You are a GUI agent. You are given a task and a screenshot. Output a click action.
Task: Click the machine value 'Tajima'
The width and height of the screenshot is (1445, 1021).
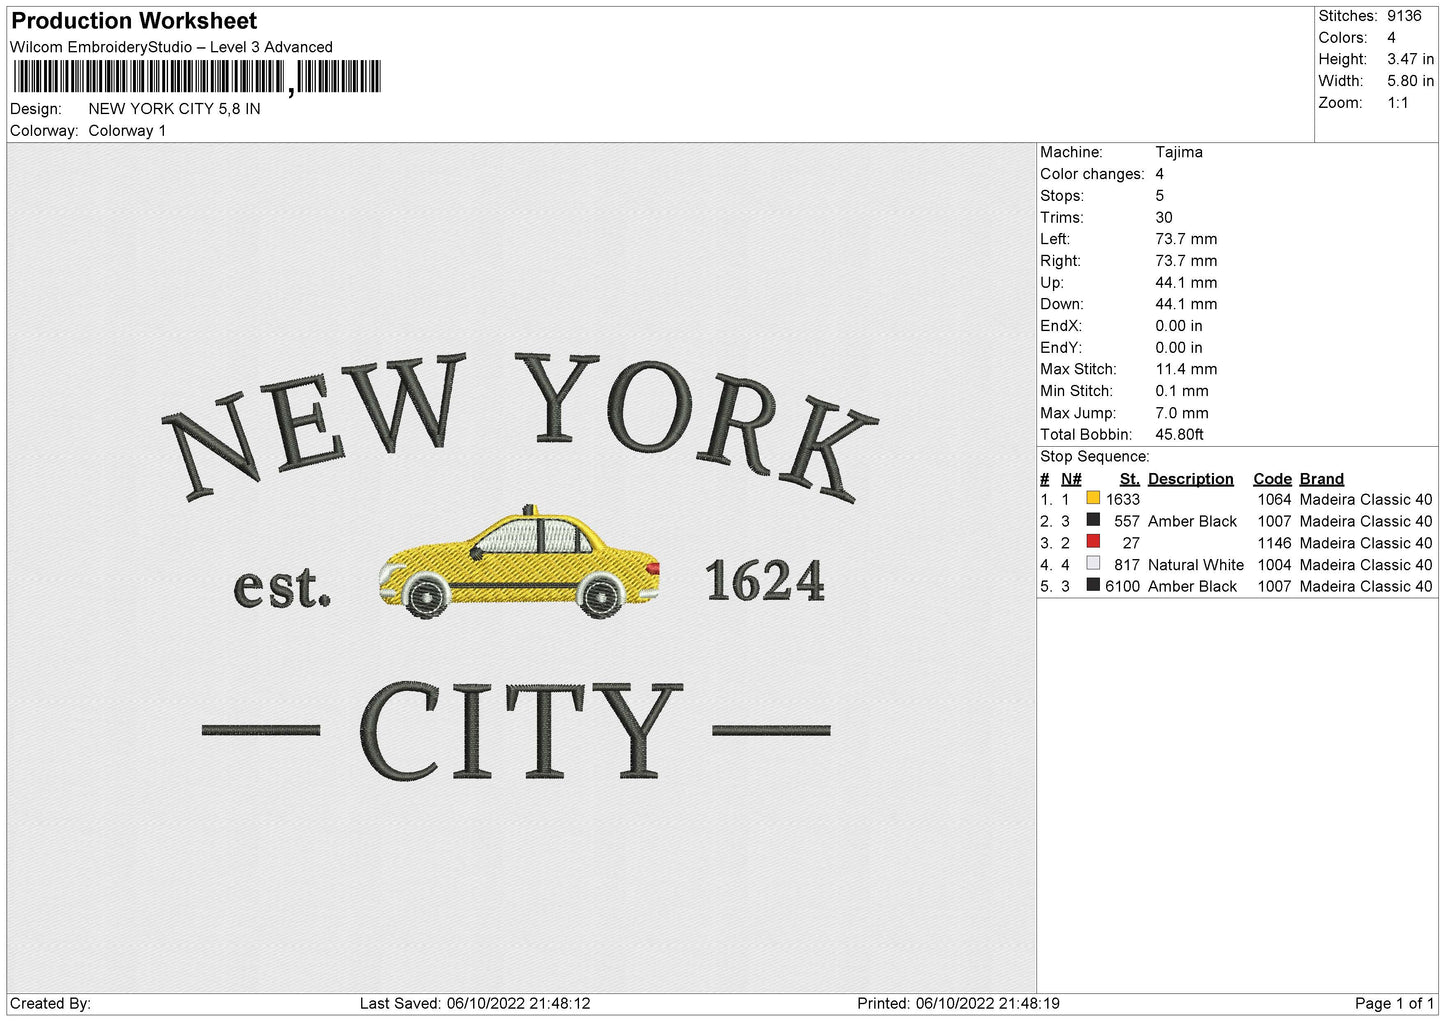click(x=1179, y=152)
